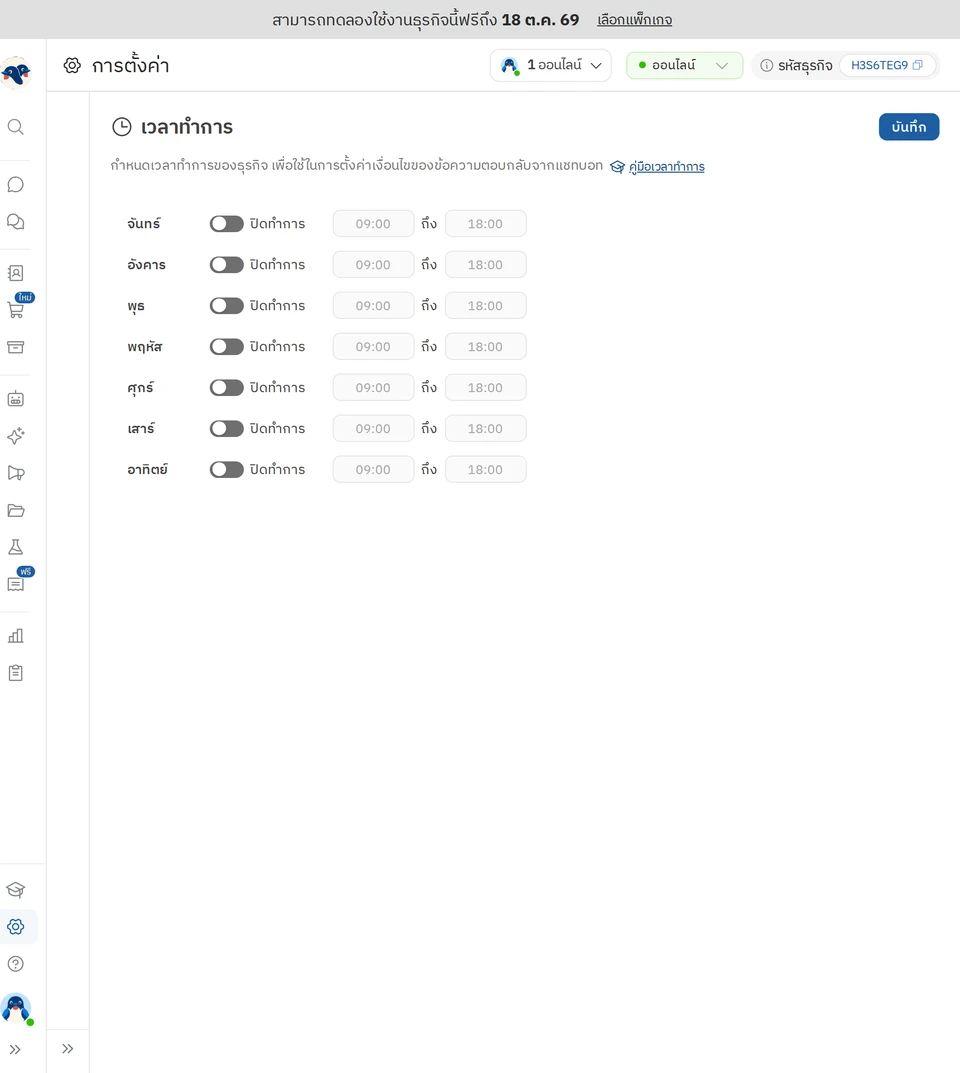Viewport: 960px width, 1073px height.
Task: Open the คู่มือเวลาทำการ guide link
Action: coord(666,166)
